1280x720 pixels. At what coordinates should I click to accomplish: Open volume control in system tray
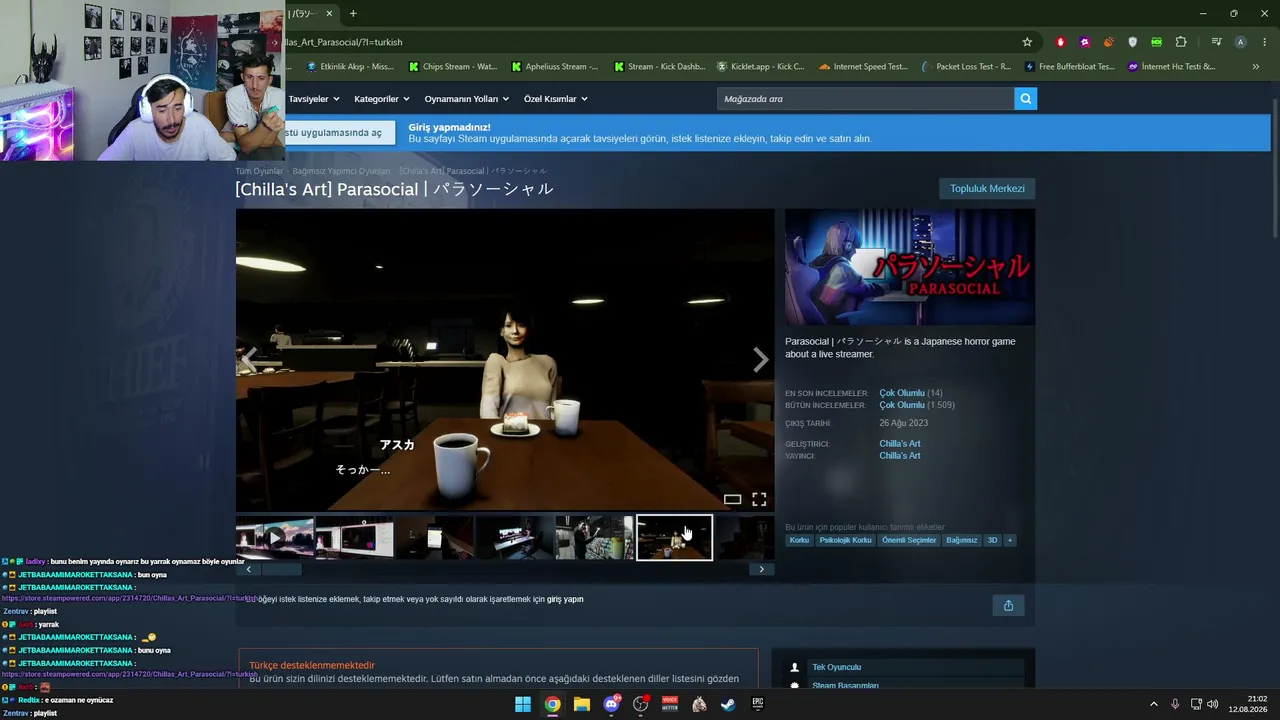(1213, 704)
